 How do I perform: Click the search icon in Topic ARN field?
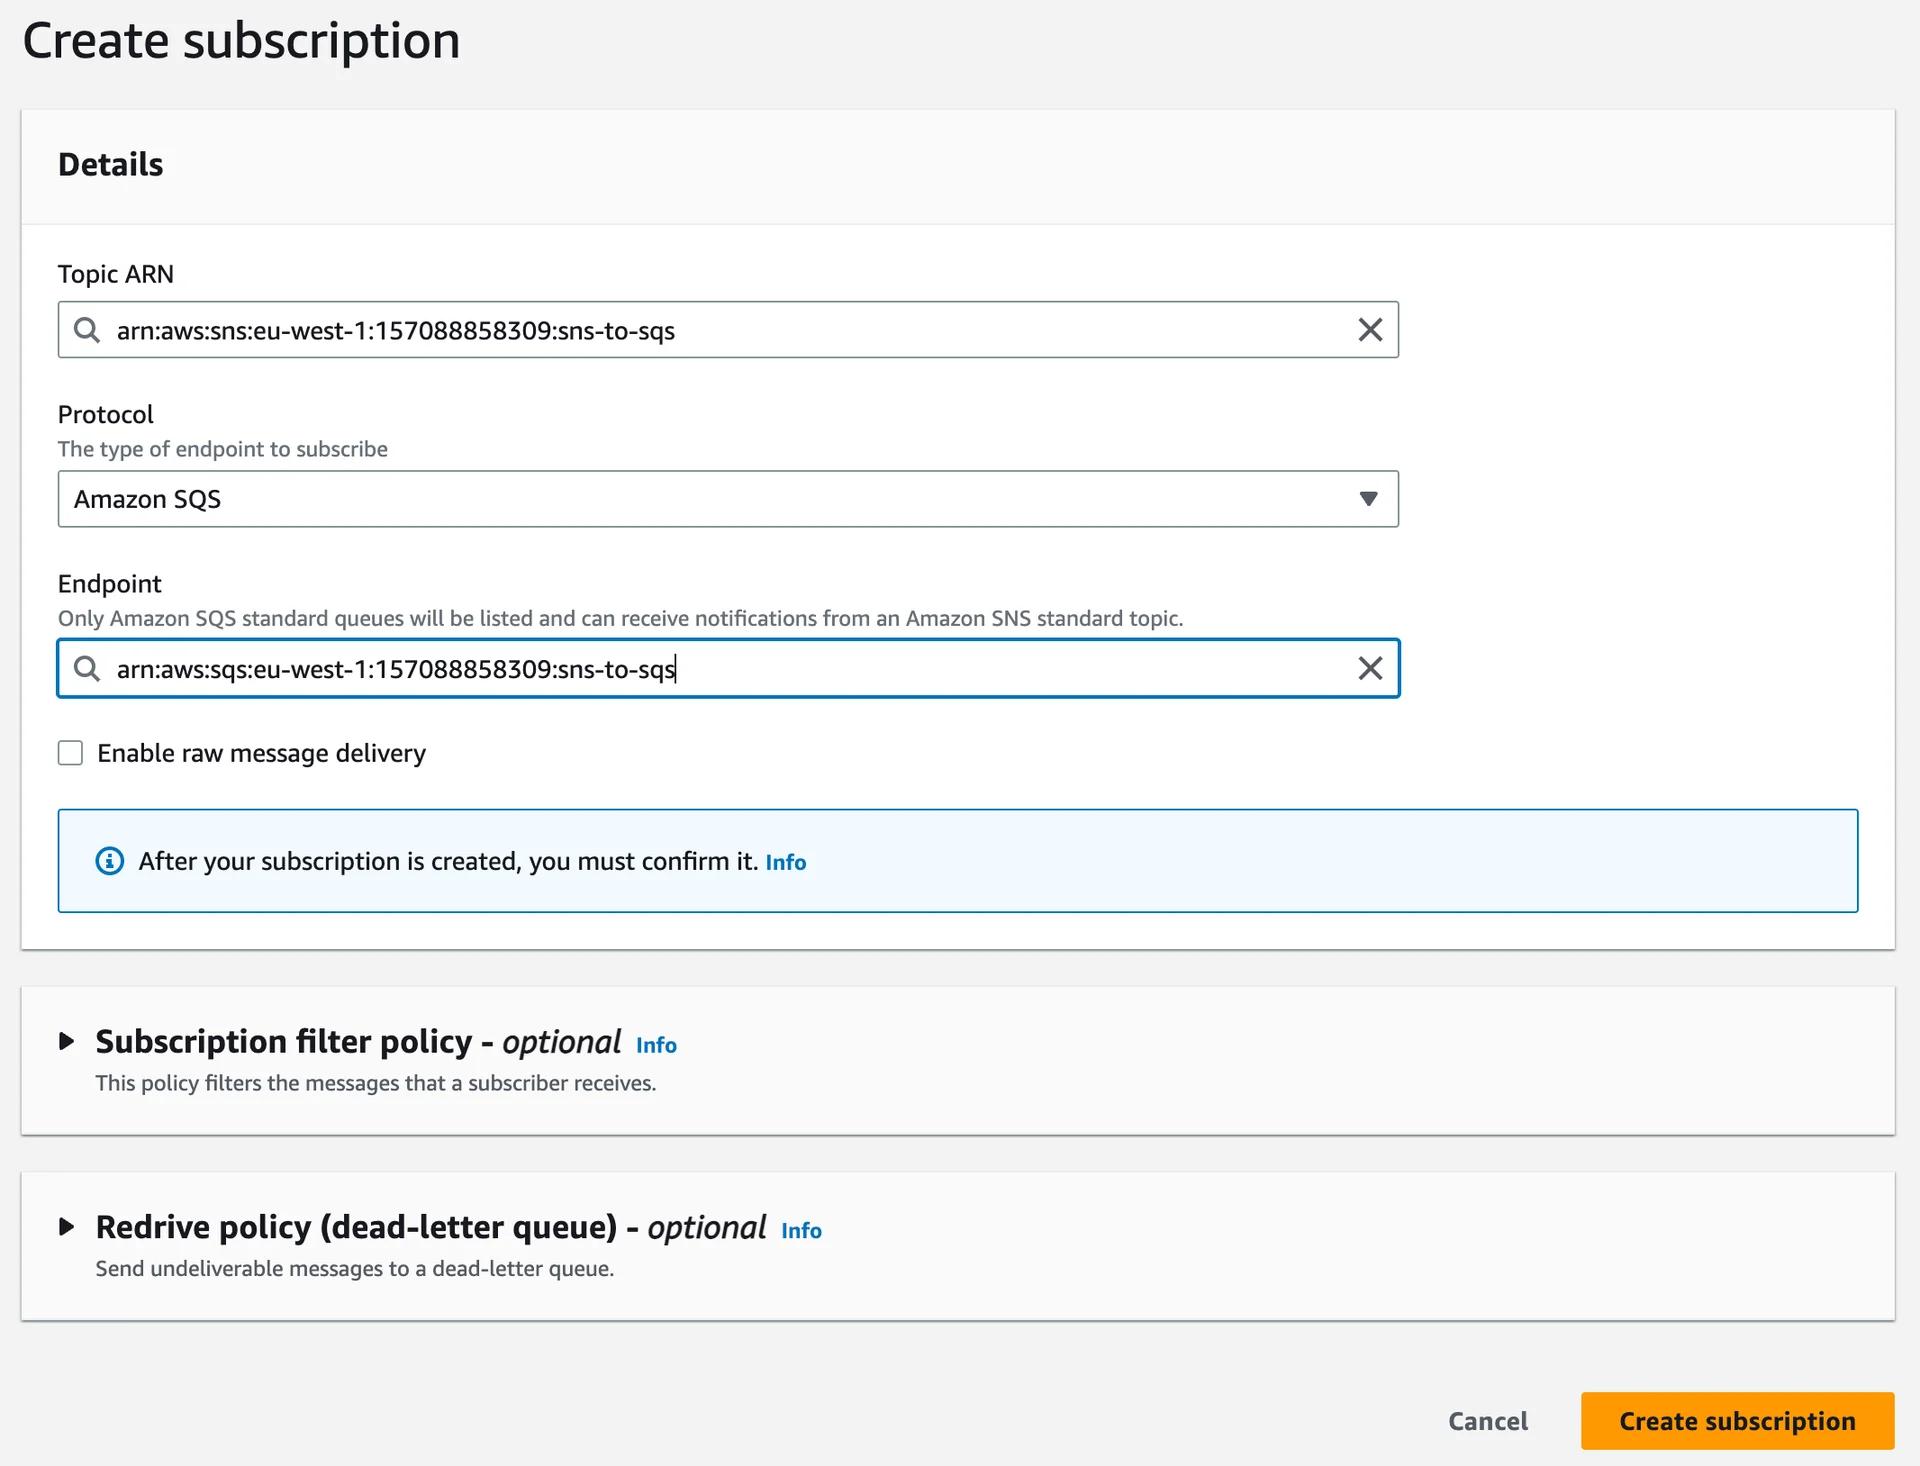(x=87, y=330)
